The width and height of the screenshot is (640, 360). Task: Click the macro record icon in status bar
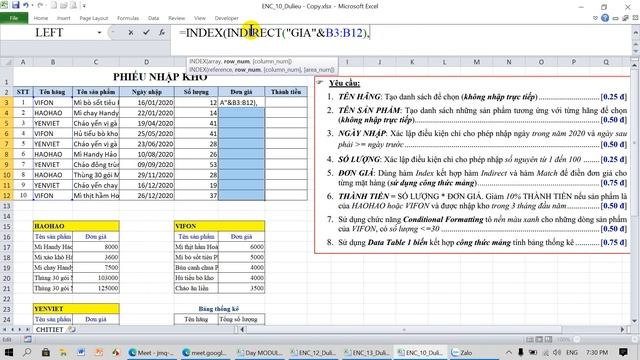tap(27, 340)
